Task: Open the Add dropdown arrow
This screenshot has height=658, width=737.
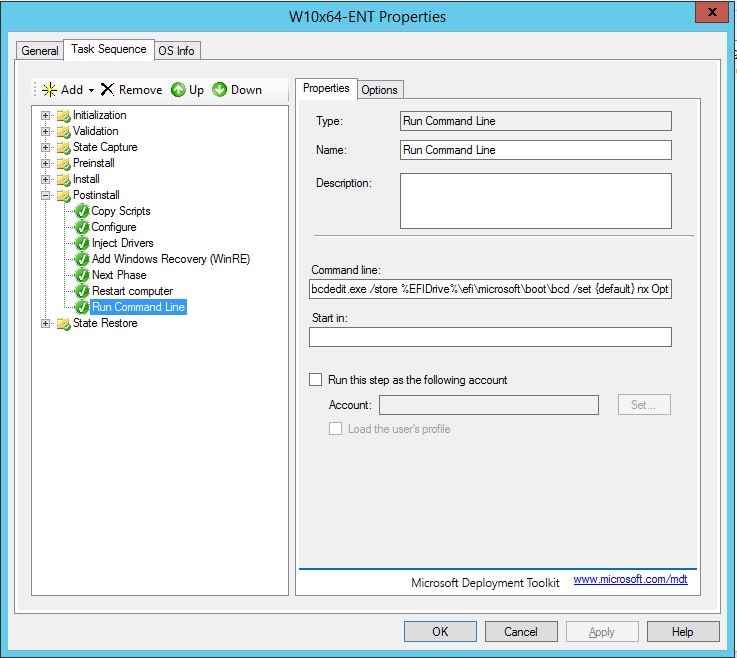Action: tap(91, 90)
